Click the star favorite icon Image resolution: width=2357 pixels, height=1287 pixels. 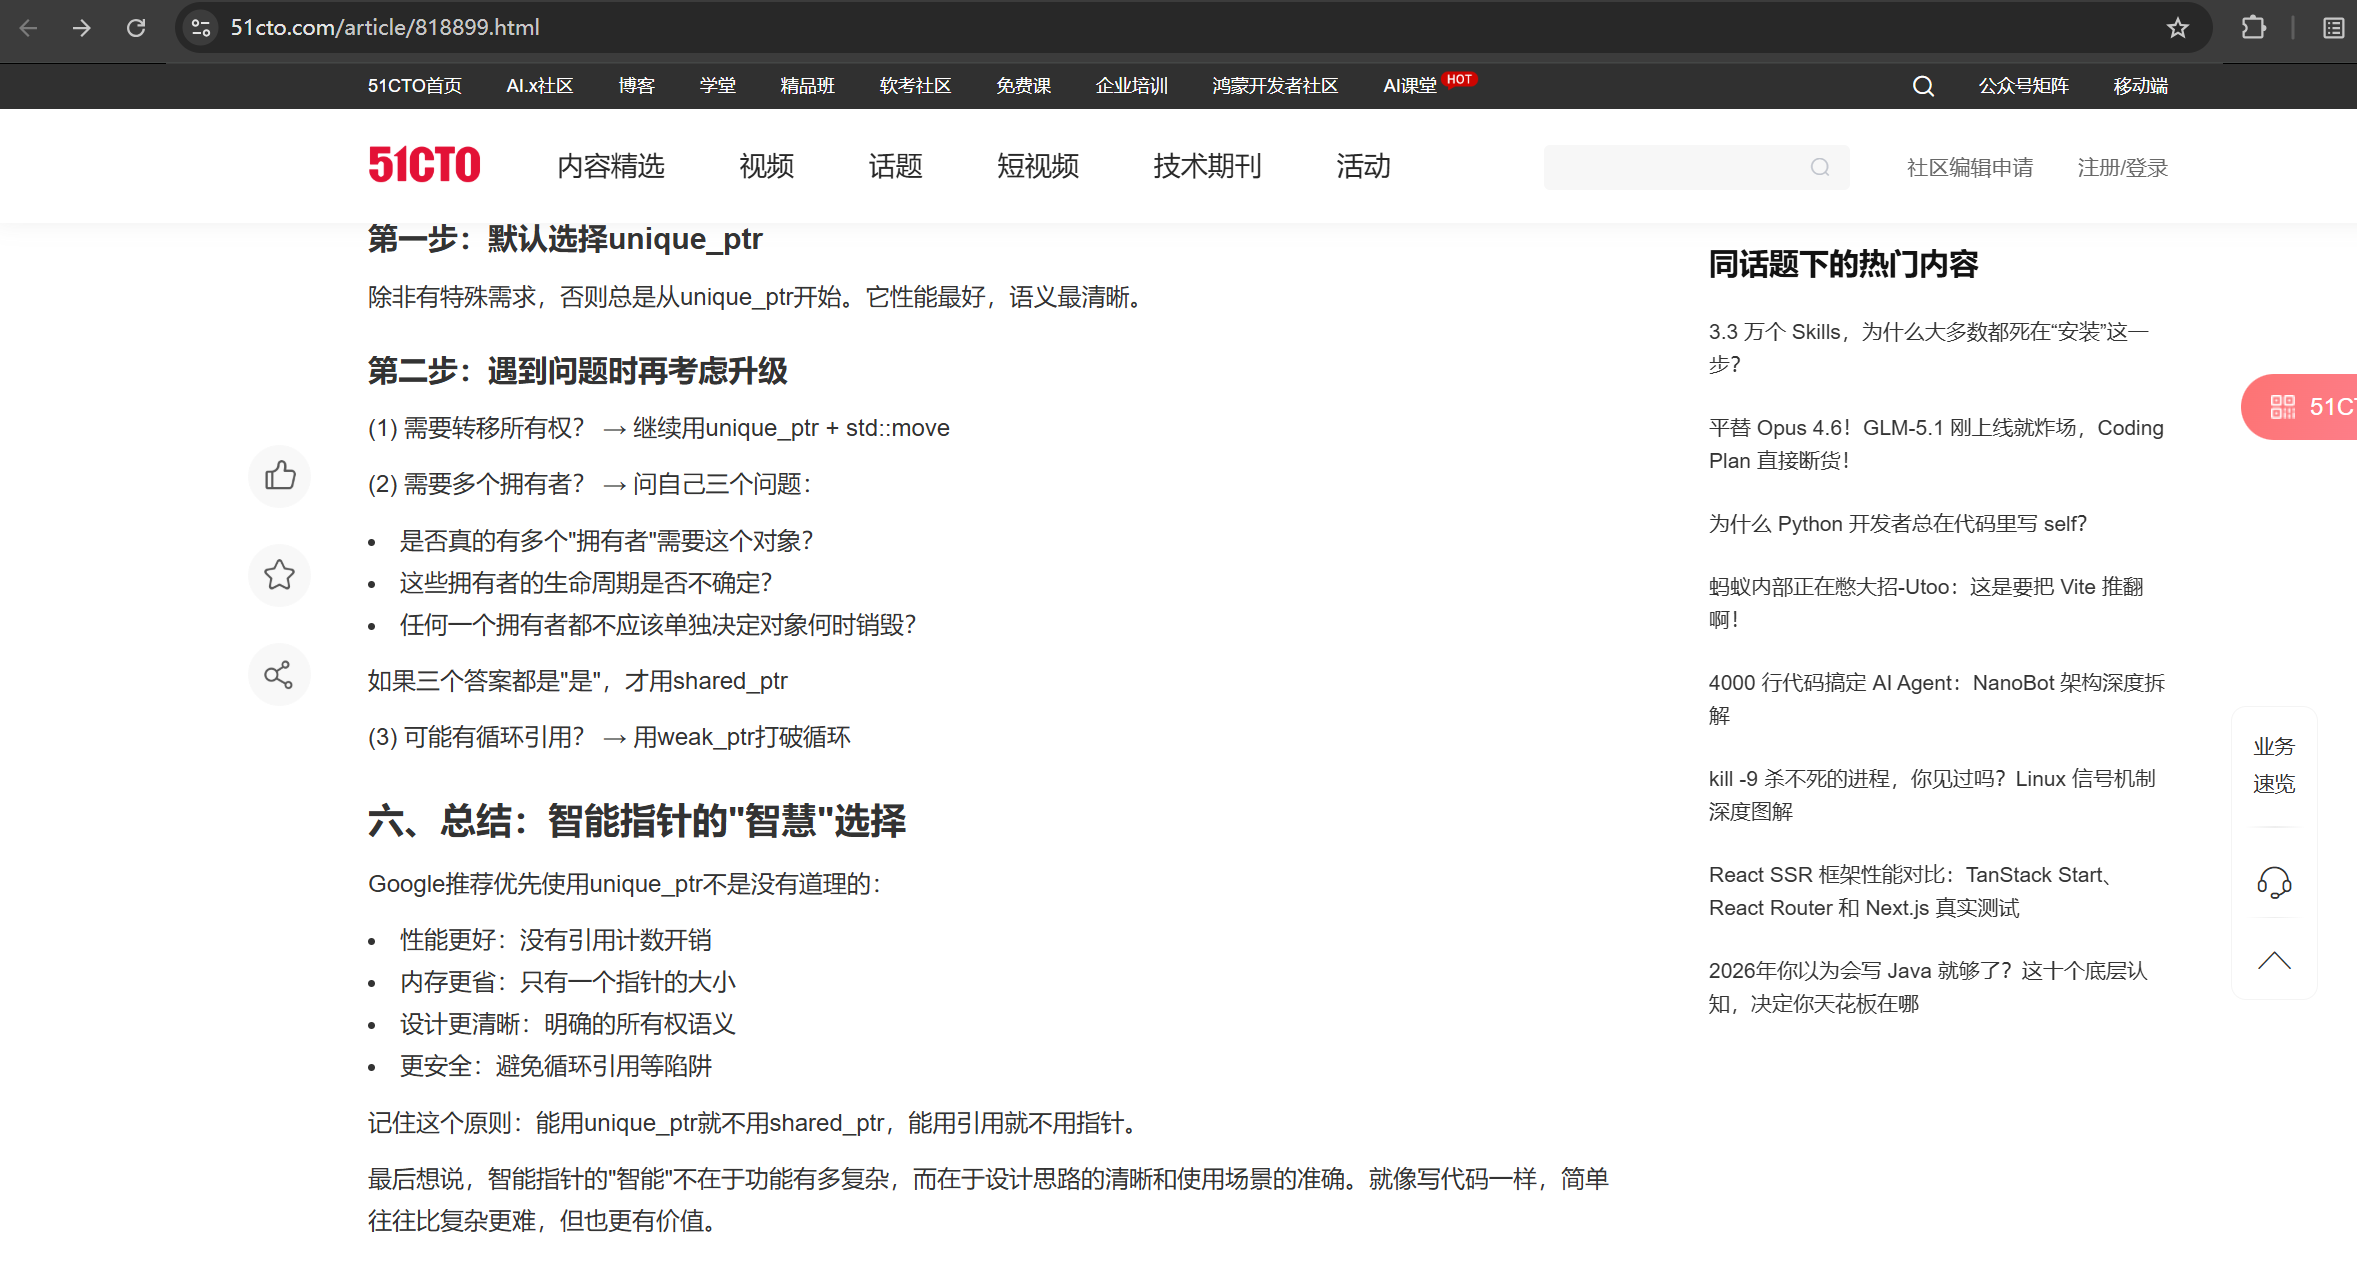(280, 575)
